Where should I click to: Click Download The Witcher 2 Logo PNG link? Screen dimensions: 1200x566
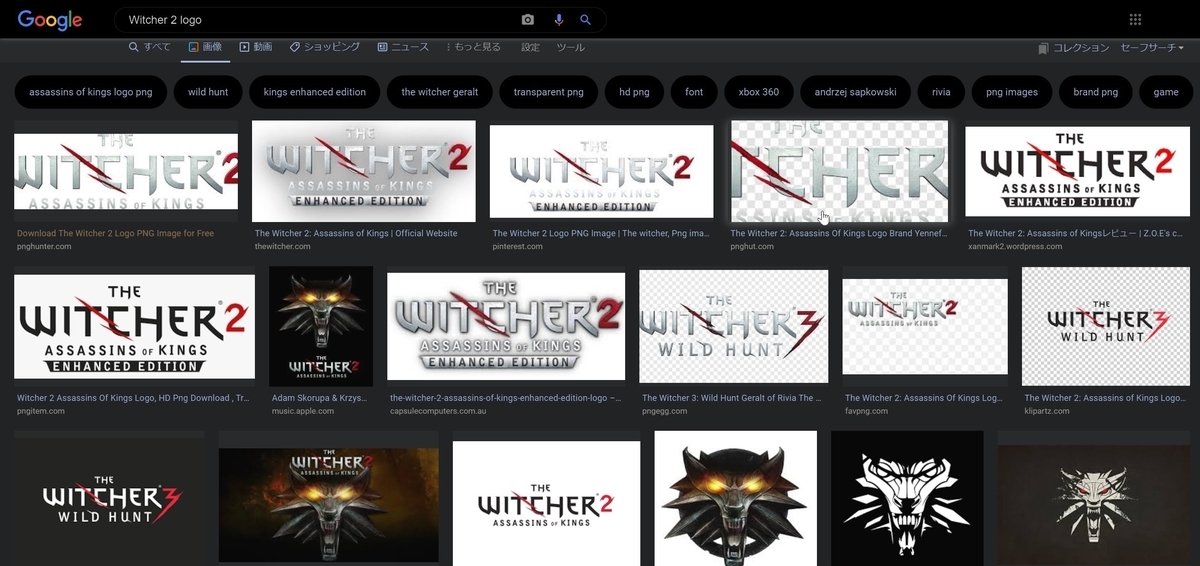pos(115,233)
